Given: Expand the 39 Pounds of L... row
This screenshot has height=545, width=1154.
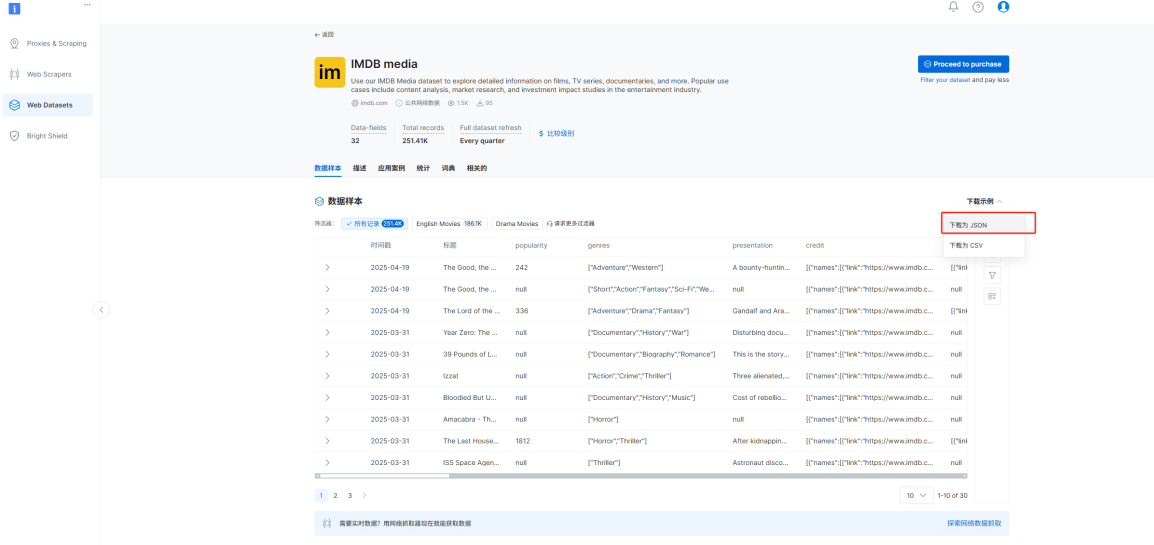Looking at the screenshot, I should [x=327, y=355].
